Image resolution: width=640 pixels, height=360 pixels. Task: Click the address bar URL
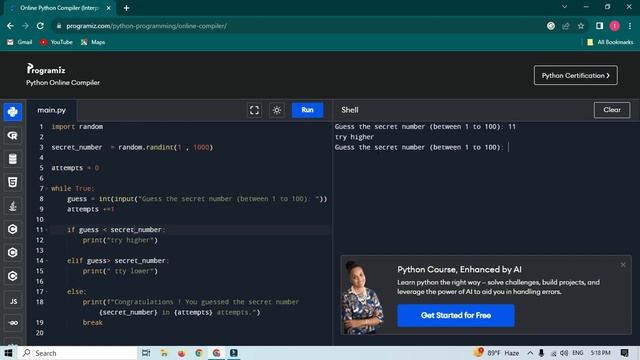coord(147,26)
